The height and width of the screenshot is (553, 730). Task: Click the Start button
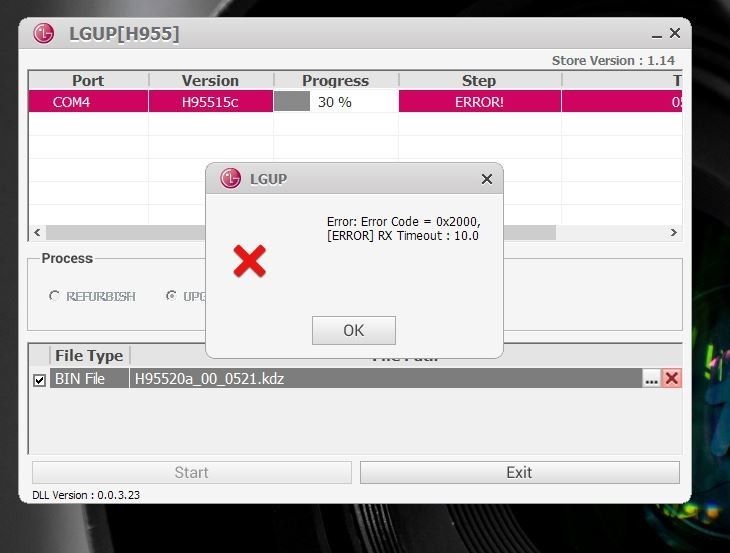(x=192, y=472)
